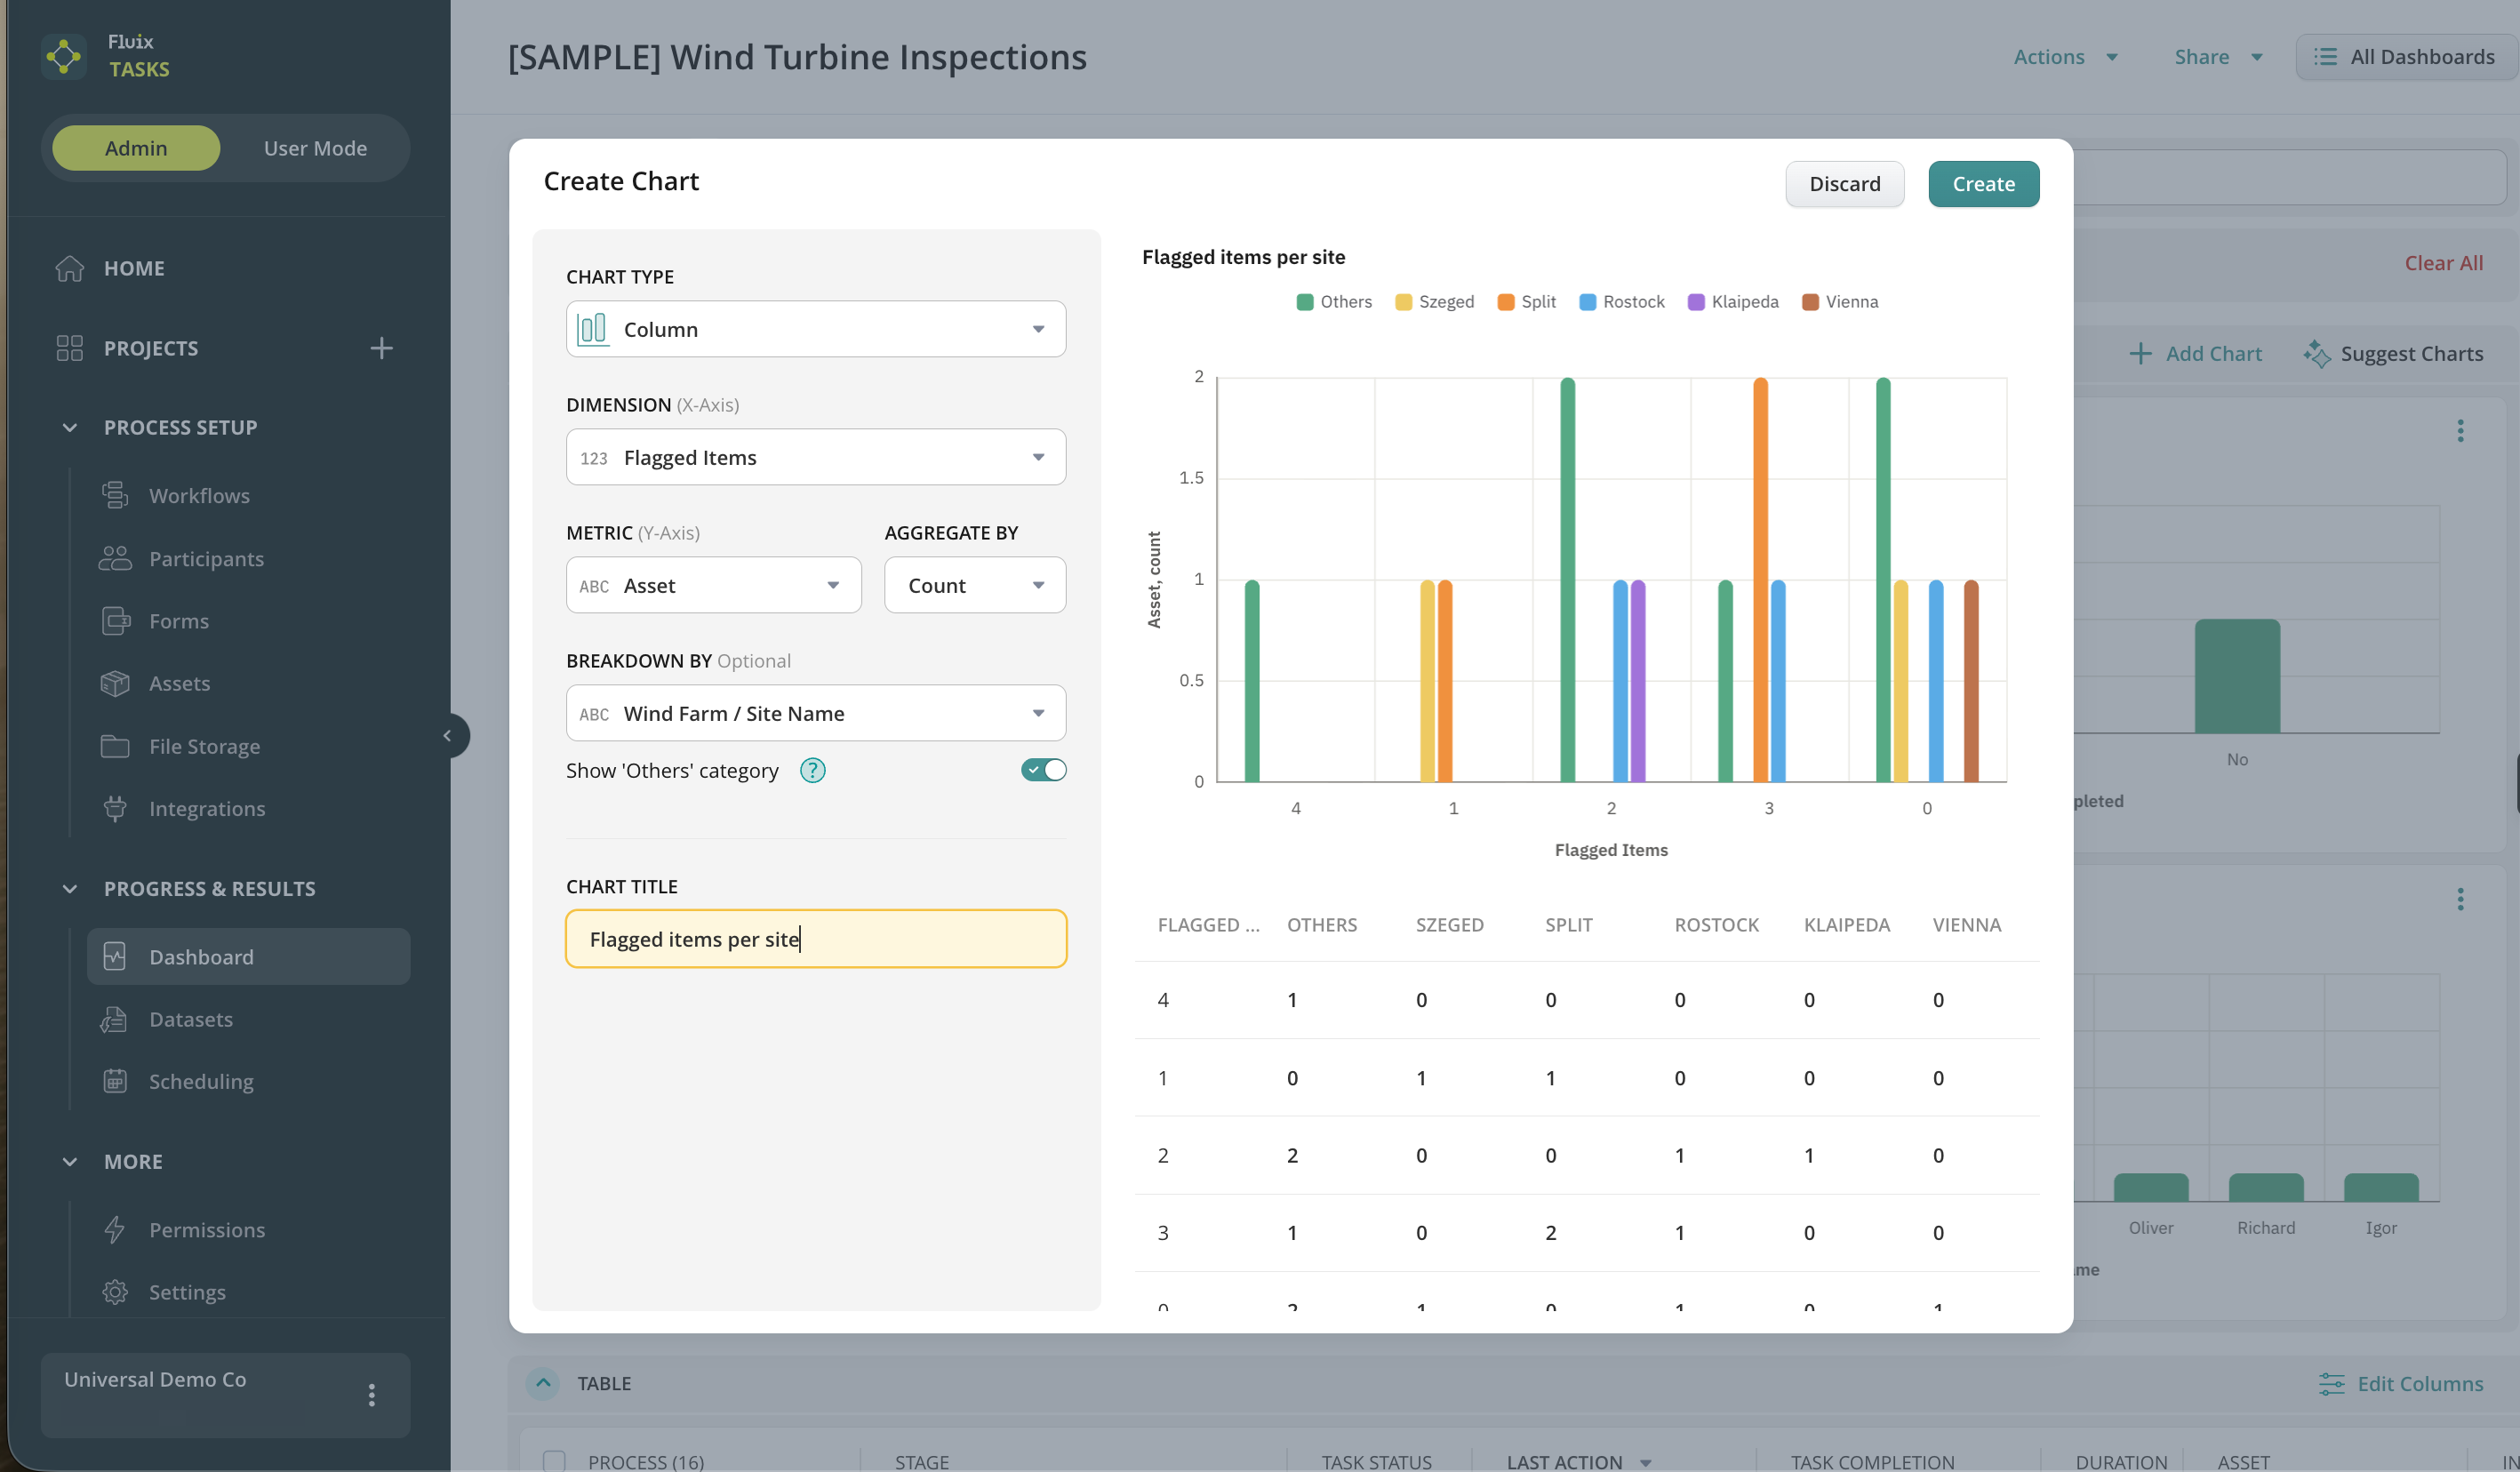Viewport: 2520px width, 1472px height.
Task: Open the Universal Demo Co options menu
Action: pos(371,1395)
